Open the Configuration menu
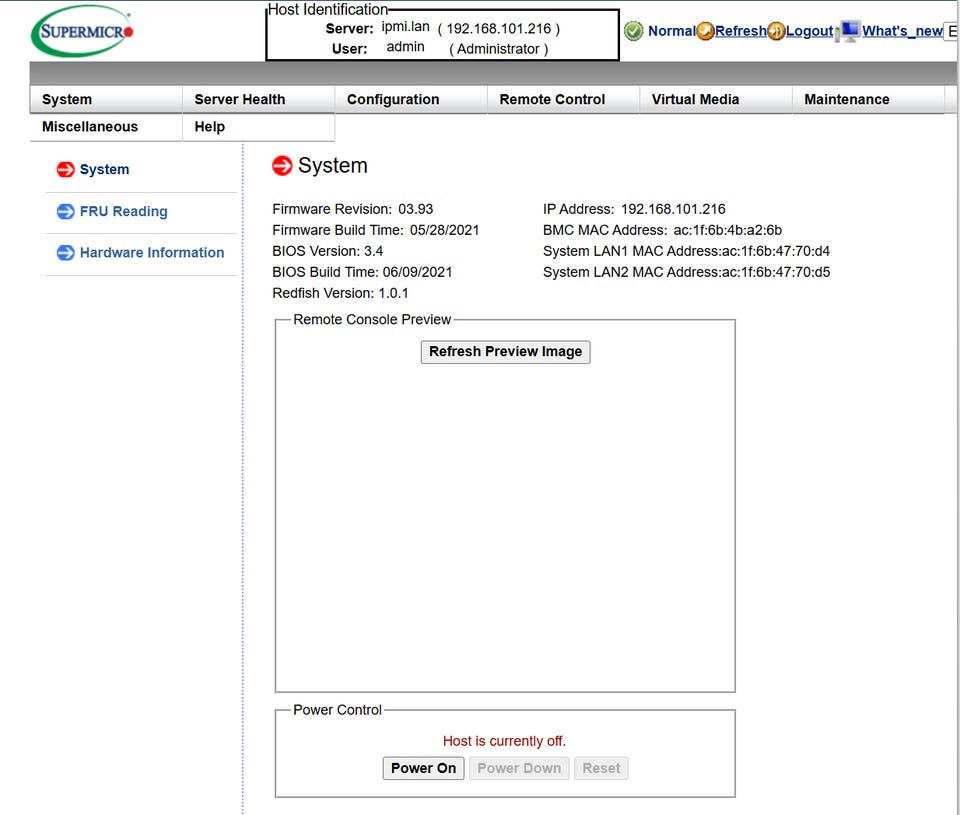The width and height of the screenshot is (960, 815). tap(411, 99)
